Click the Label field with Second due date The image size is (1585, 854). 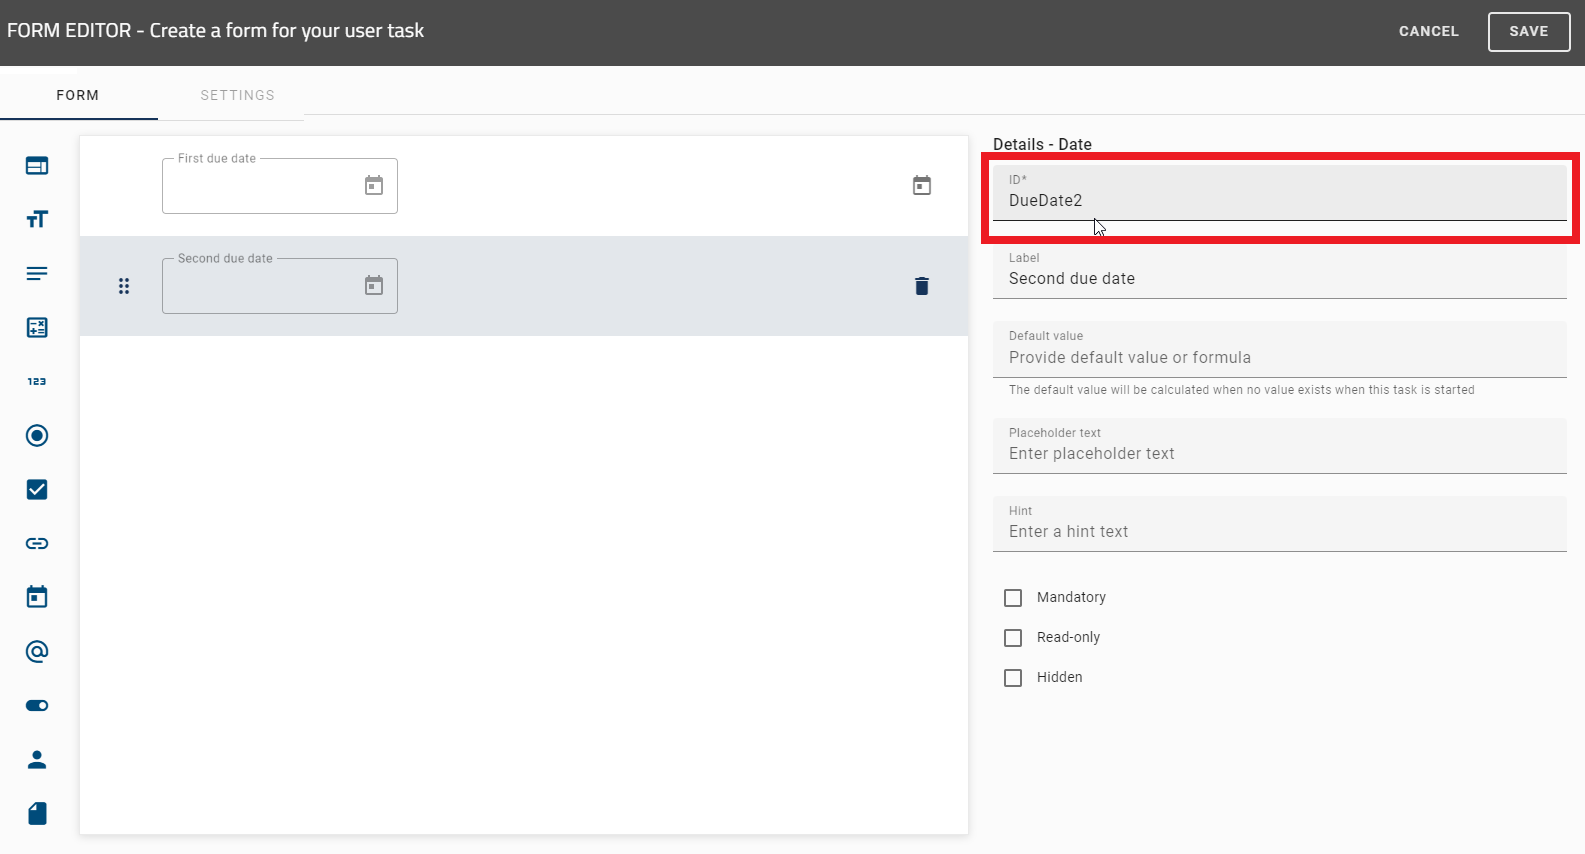(x=1280, y=271)
